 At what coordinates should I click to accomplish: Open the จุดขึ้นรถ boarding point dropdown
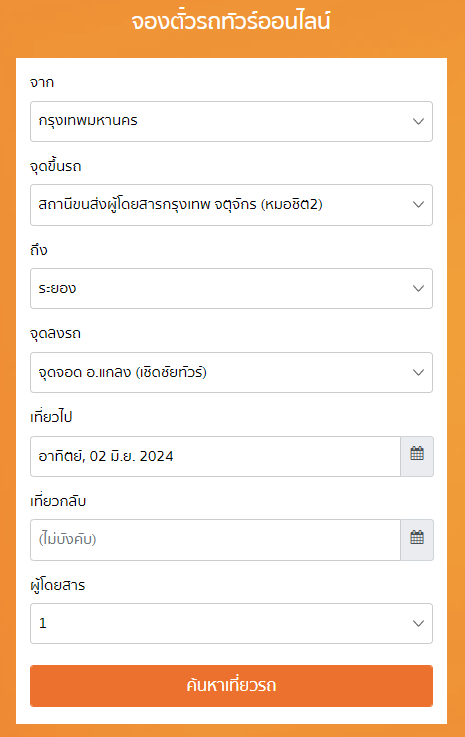[x=231, y=204]
